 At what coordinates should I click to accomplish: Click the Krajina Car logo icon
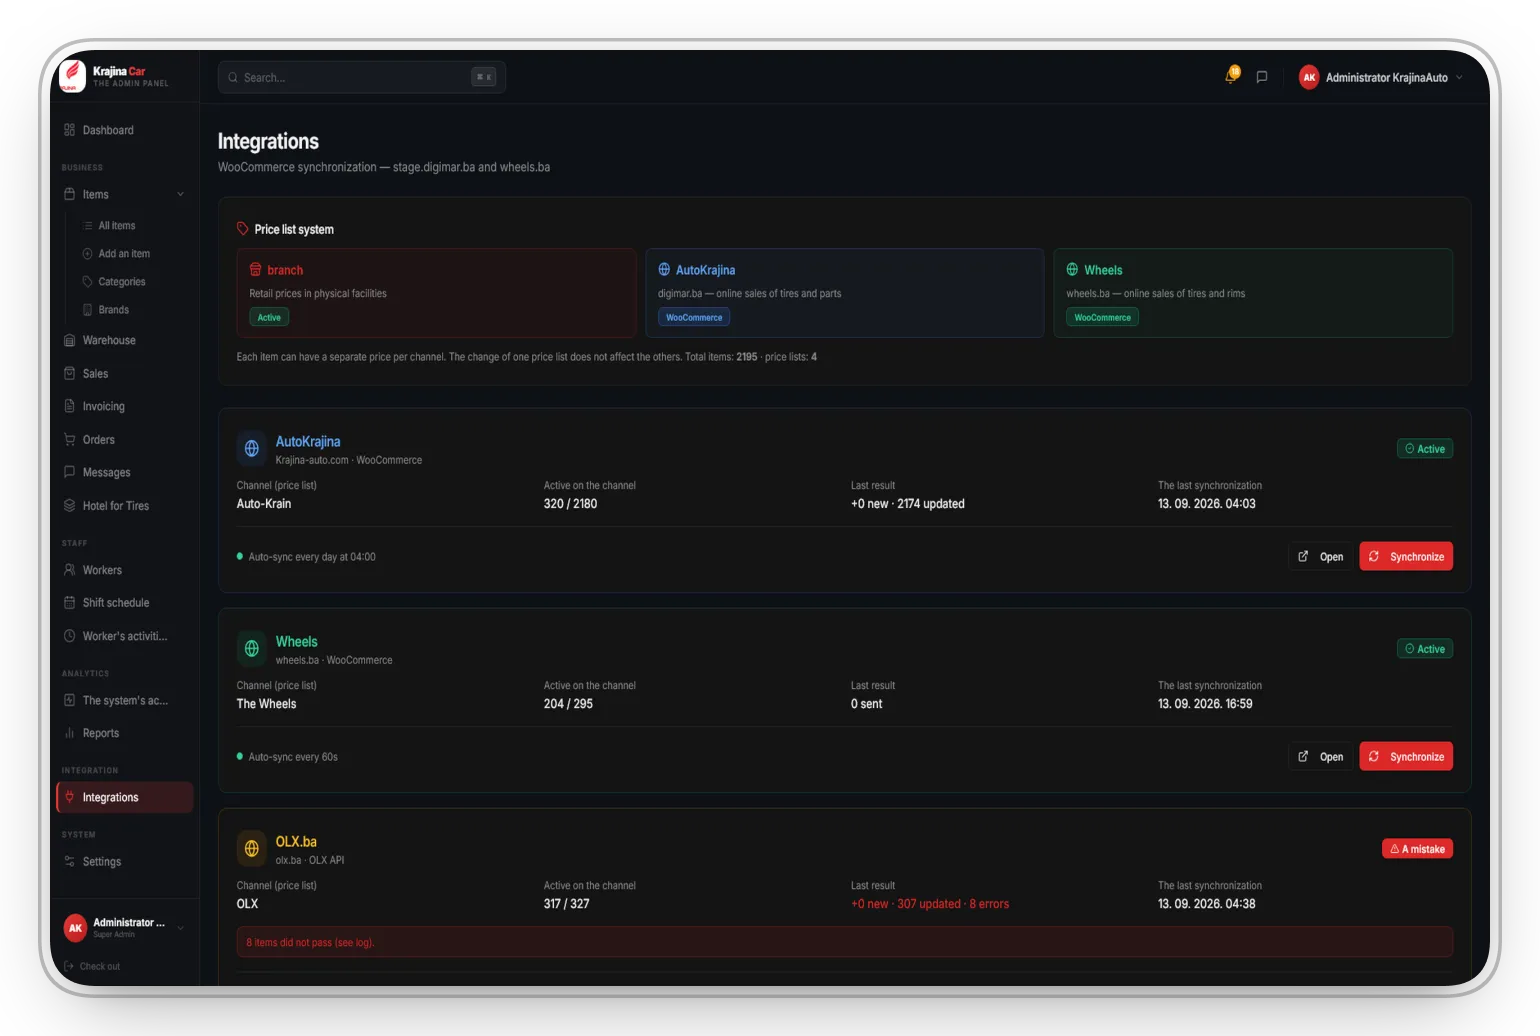click(72, 76)
